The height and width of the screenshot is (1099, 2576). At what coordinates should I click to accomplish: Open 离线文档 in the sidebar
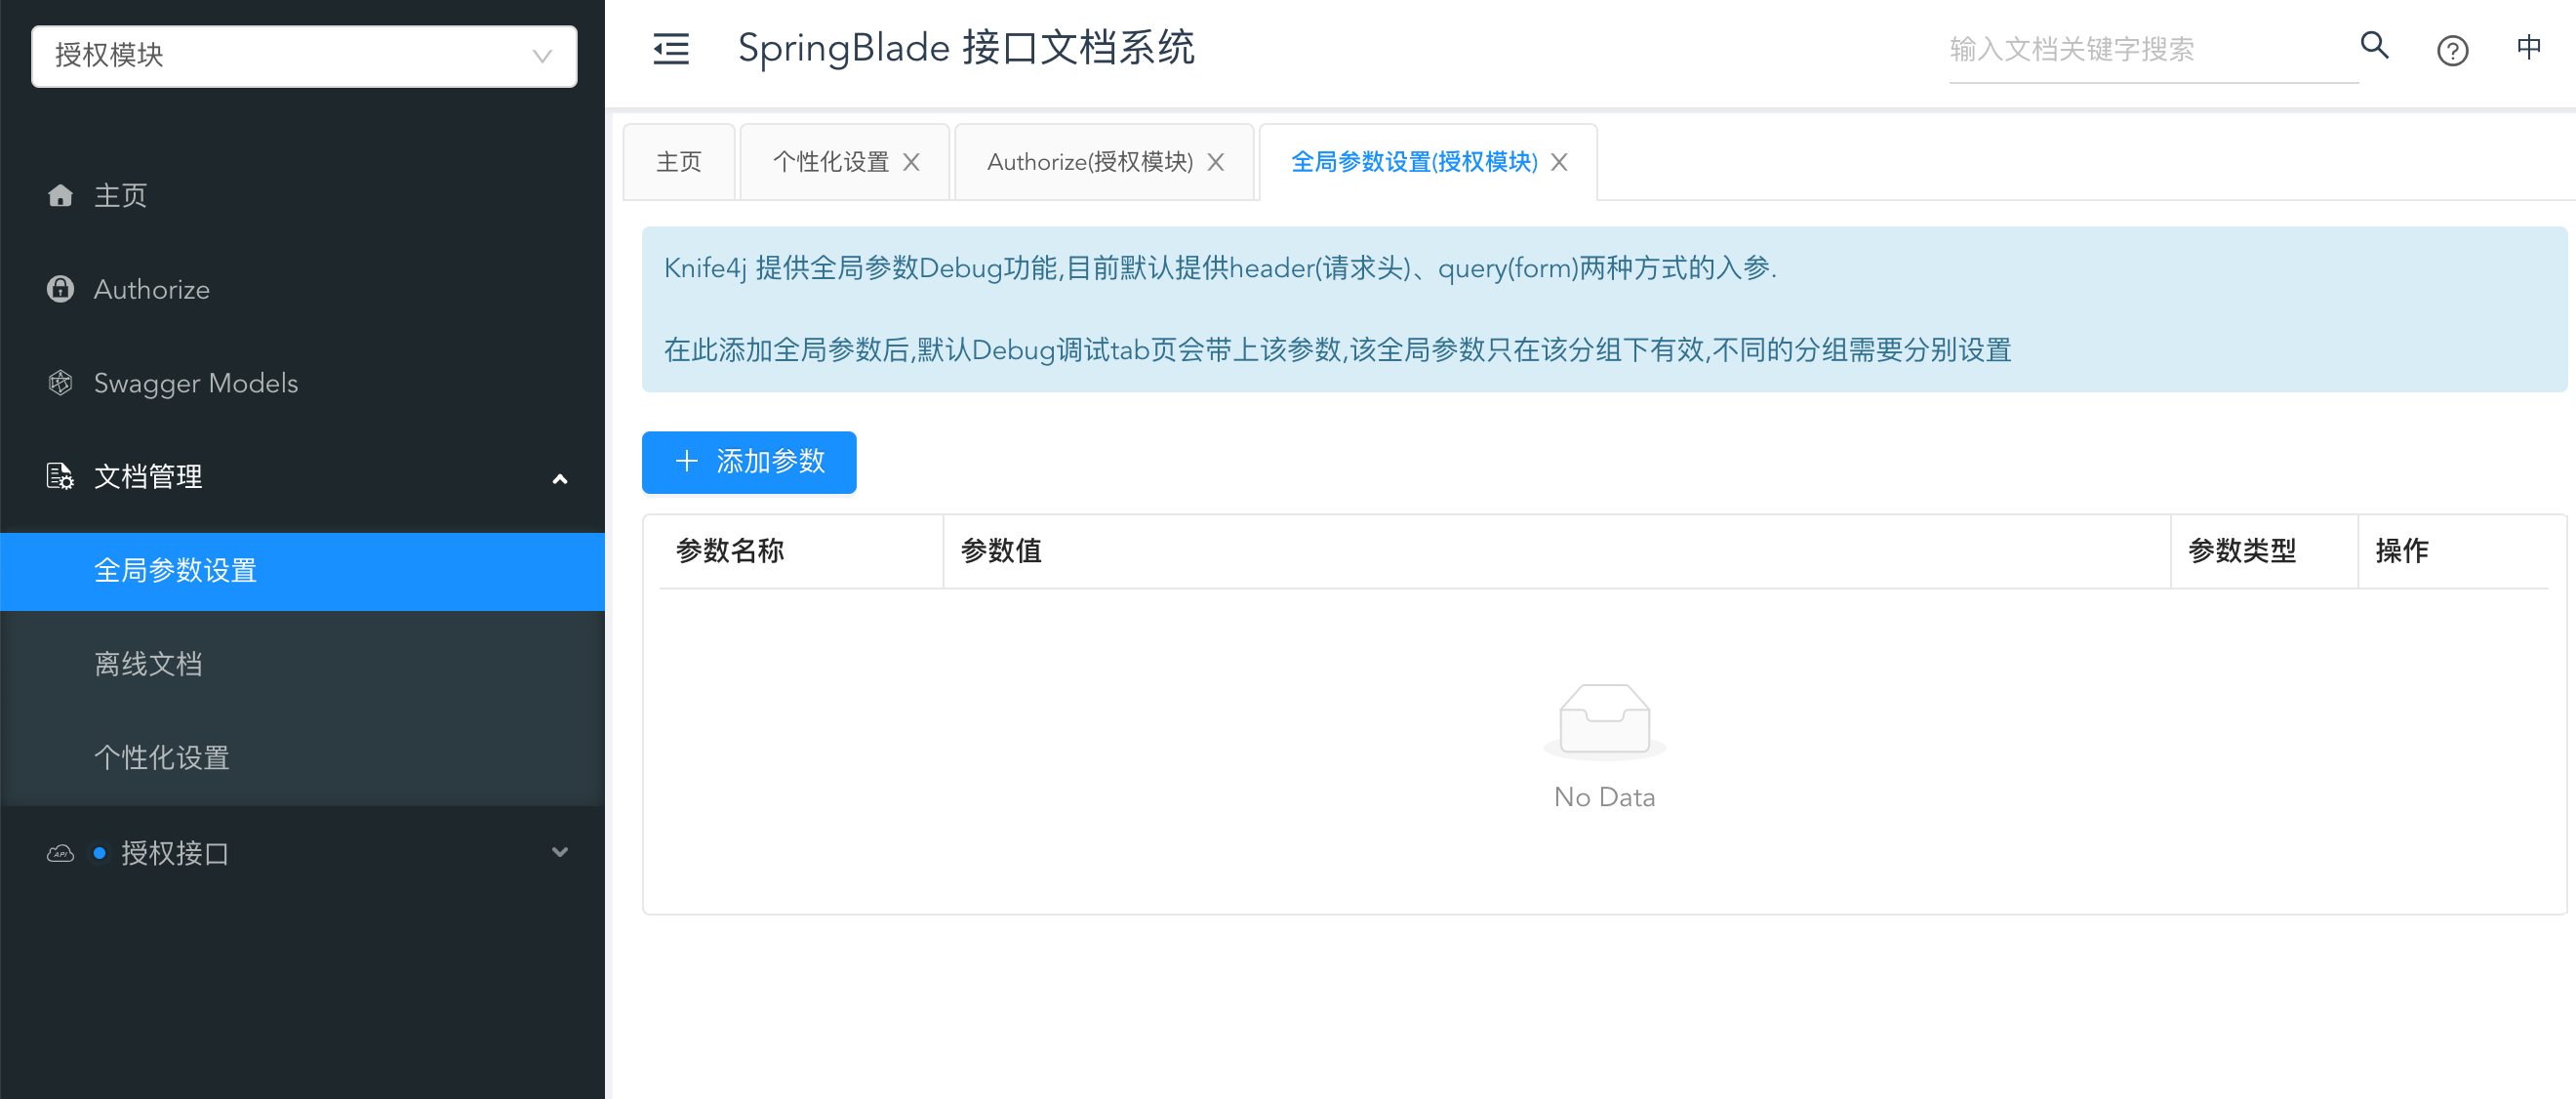pyautogui.click(x=302, y=664)
